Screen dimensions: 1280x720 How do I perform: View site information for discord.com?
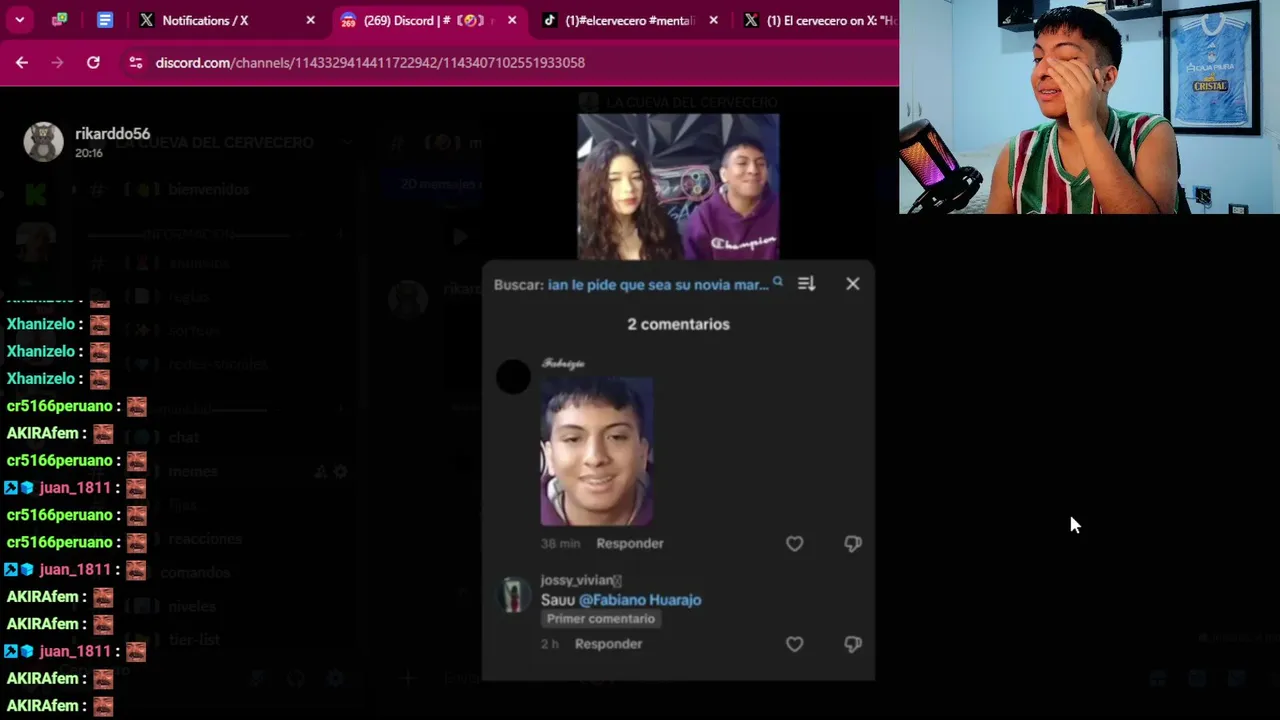(136, 62)
